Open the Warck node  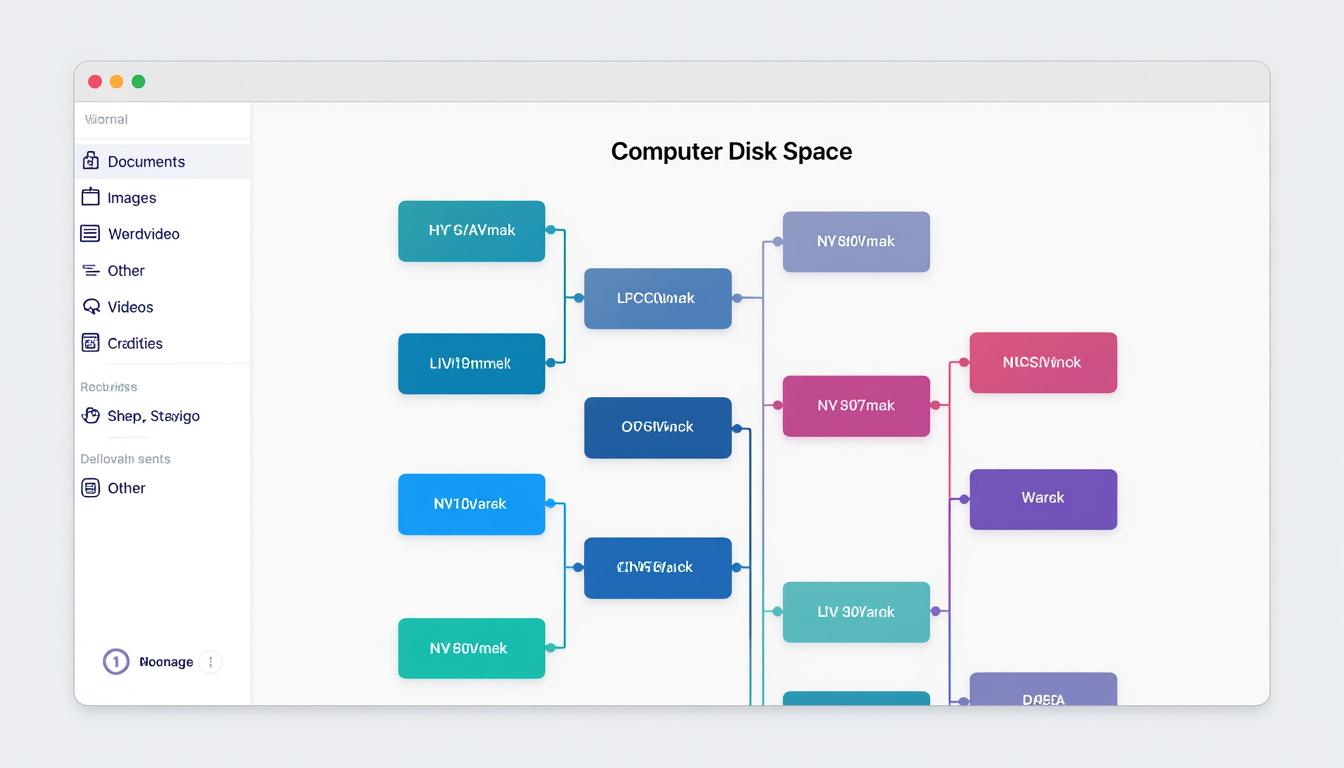tap(1043, 499)
